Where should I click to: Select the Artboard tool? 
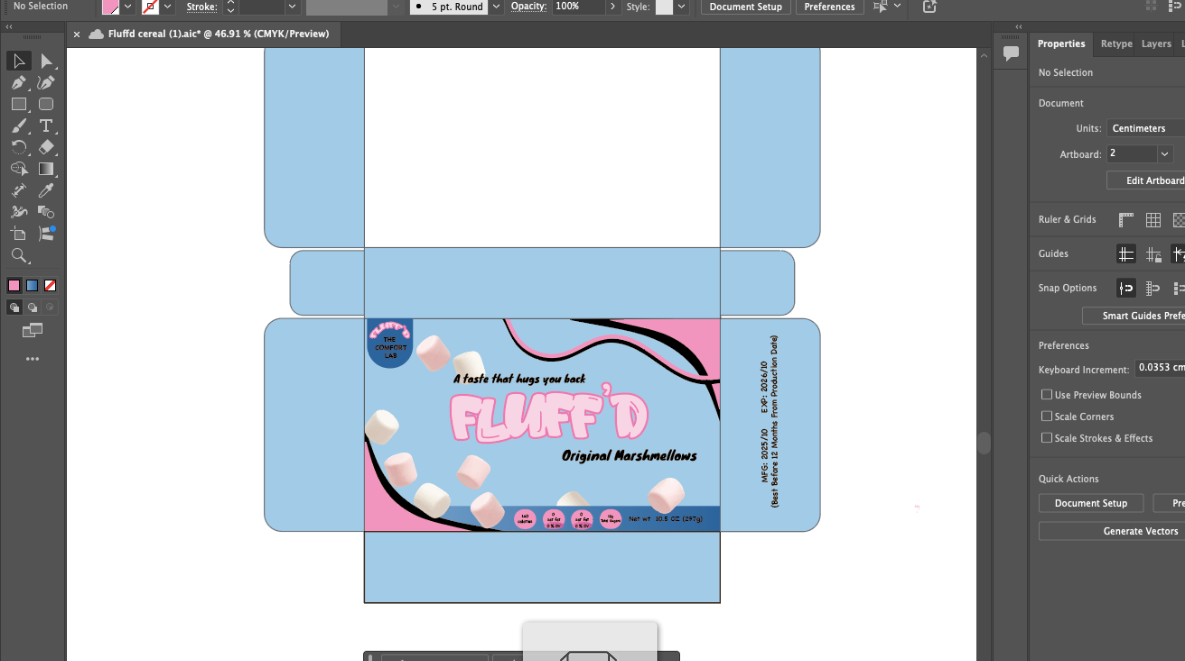coord(19,234)
